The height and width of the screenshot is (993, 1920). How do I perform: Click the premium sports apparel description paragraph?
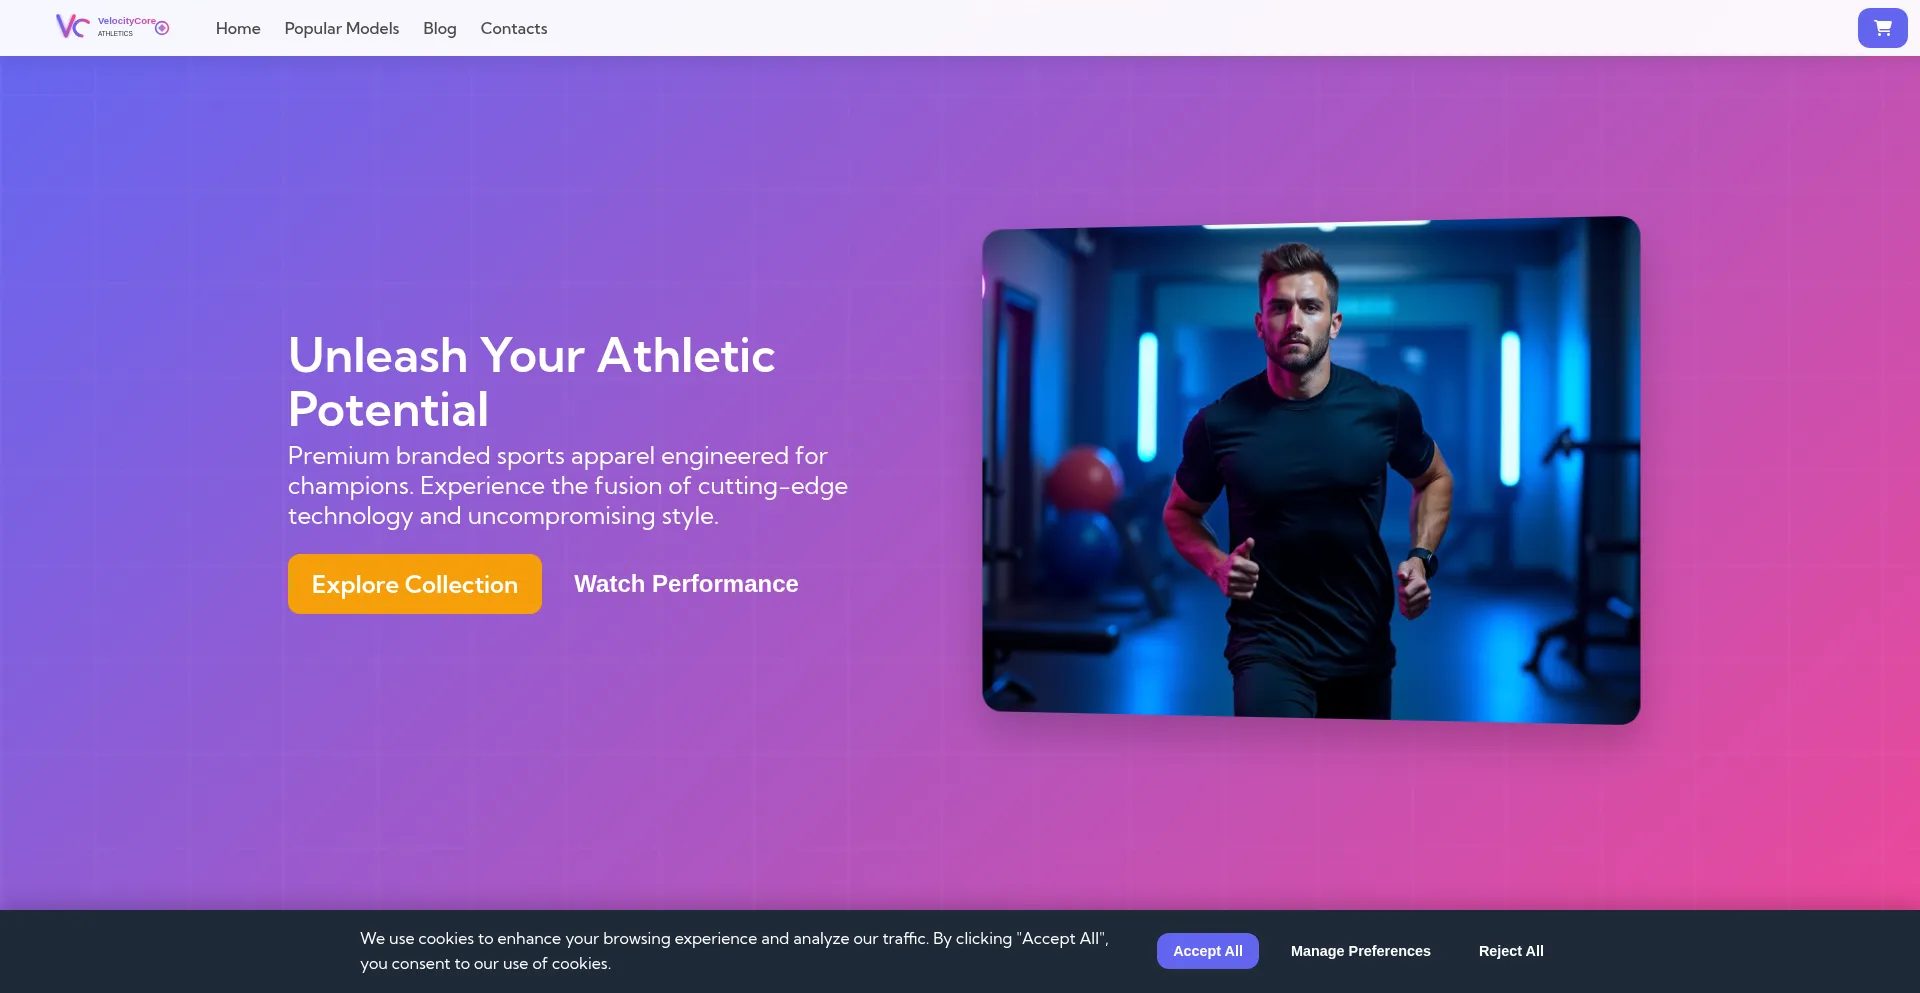click(568, 486)
